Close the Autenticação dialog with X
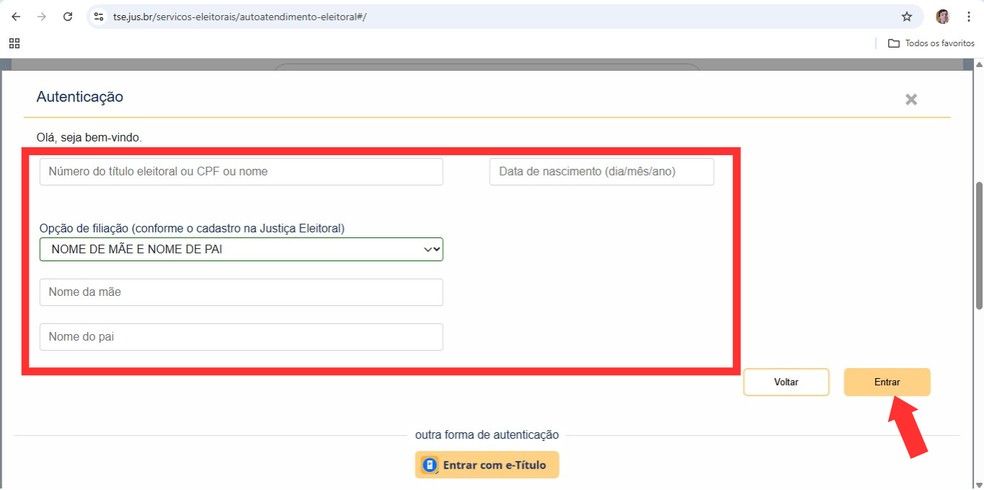 tap(911, 99)
